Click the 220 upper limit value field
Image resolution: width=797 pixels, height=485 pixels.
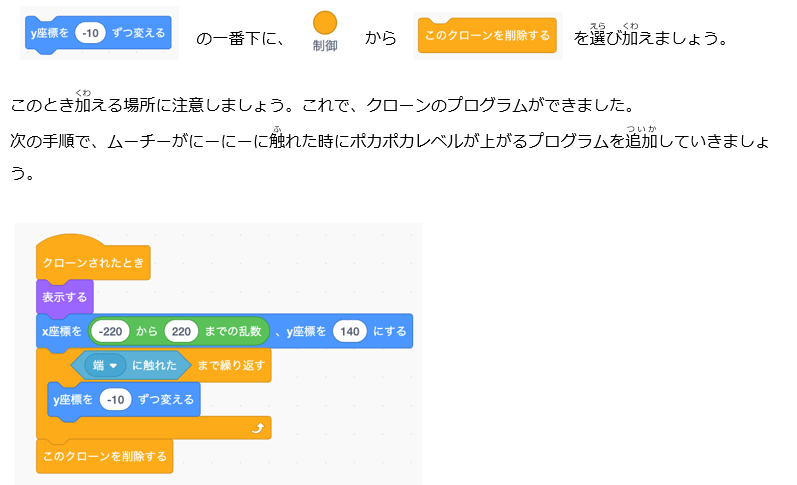tap(180, 331)
